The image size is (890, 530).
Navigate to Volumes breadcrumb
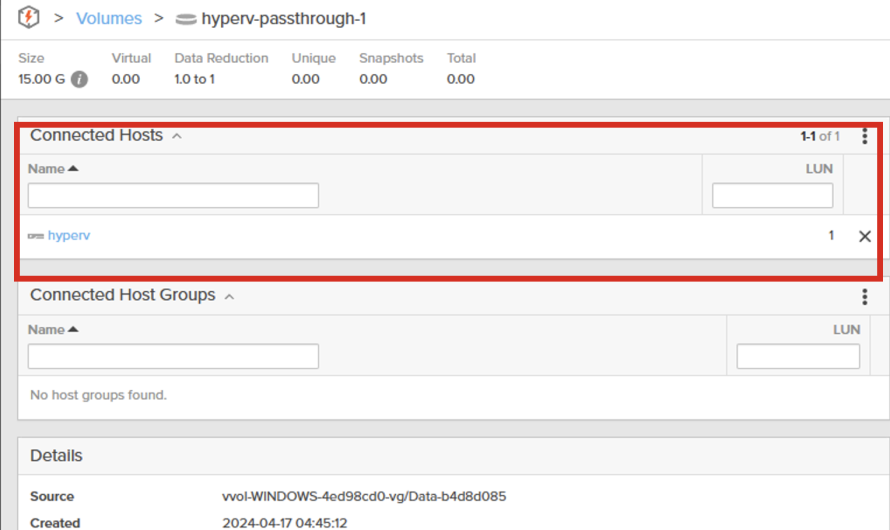109,19
